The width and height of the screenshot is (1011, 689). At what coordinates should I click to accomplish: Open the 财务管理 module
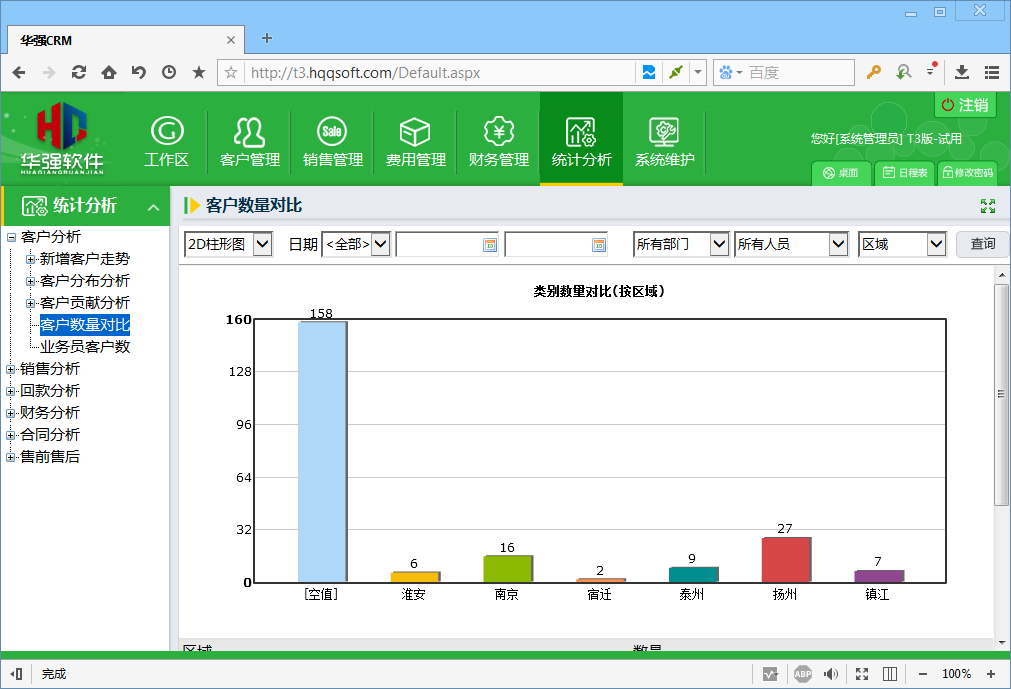(x=498, y=142)
